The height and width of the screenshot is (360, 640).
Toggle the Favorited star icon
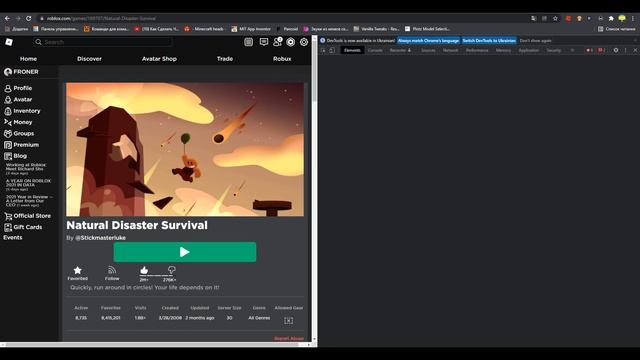tap(78, 270)
